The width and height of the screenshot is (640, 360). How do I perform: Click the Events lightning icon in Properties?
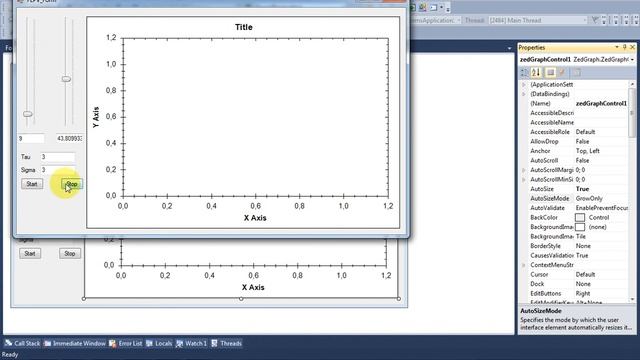coord(562,73)
